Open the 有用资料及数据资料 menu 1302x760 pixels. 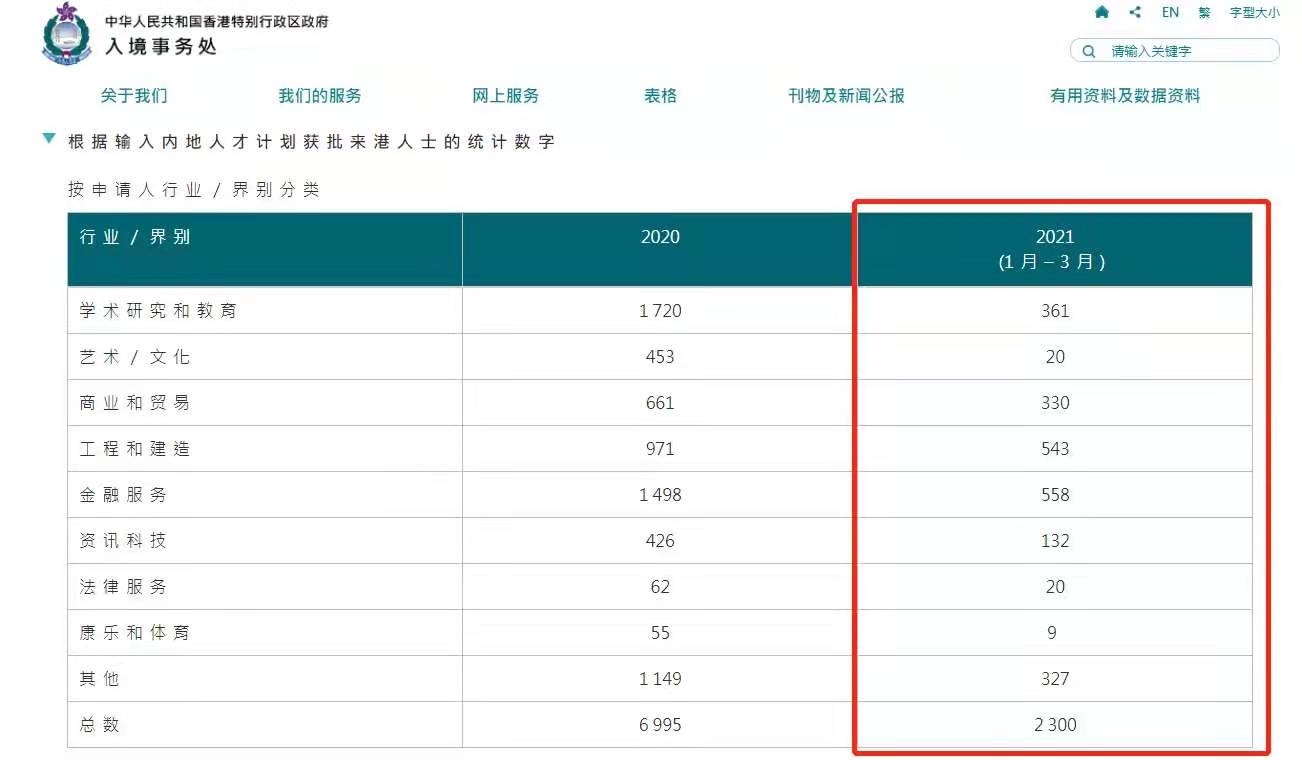[1125, 96]
